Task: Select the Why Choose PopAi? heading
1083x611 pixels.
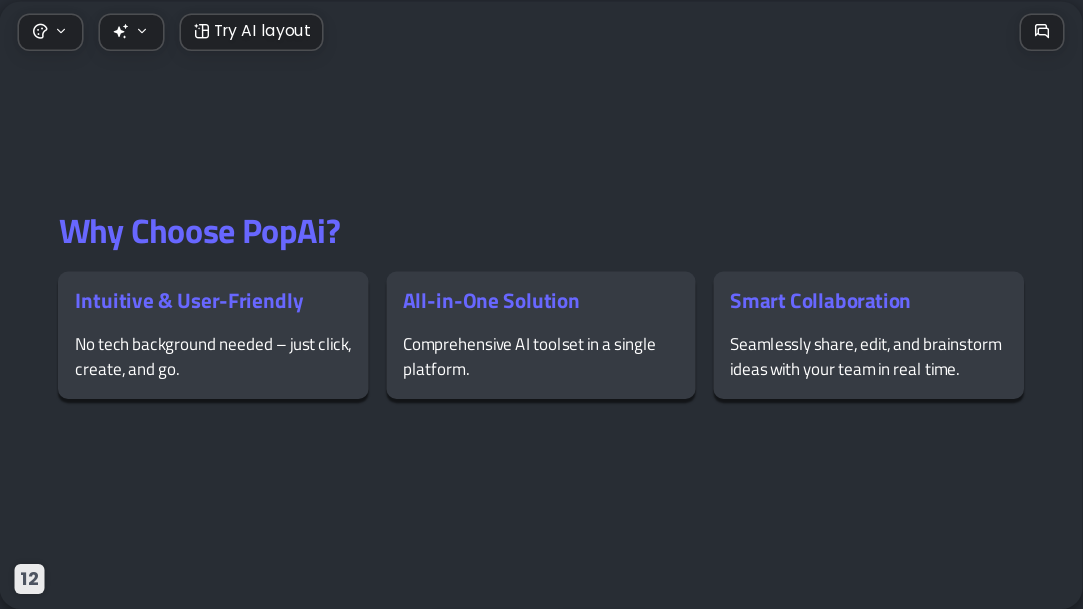Action: click(x=200, y=232)
